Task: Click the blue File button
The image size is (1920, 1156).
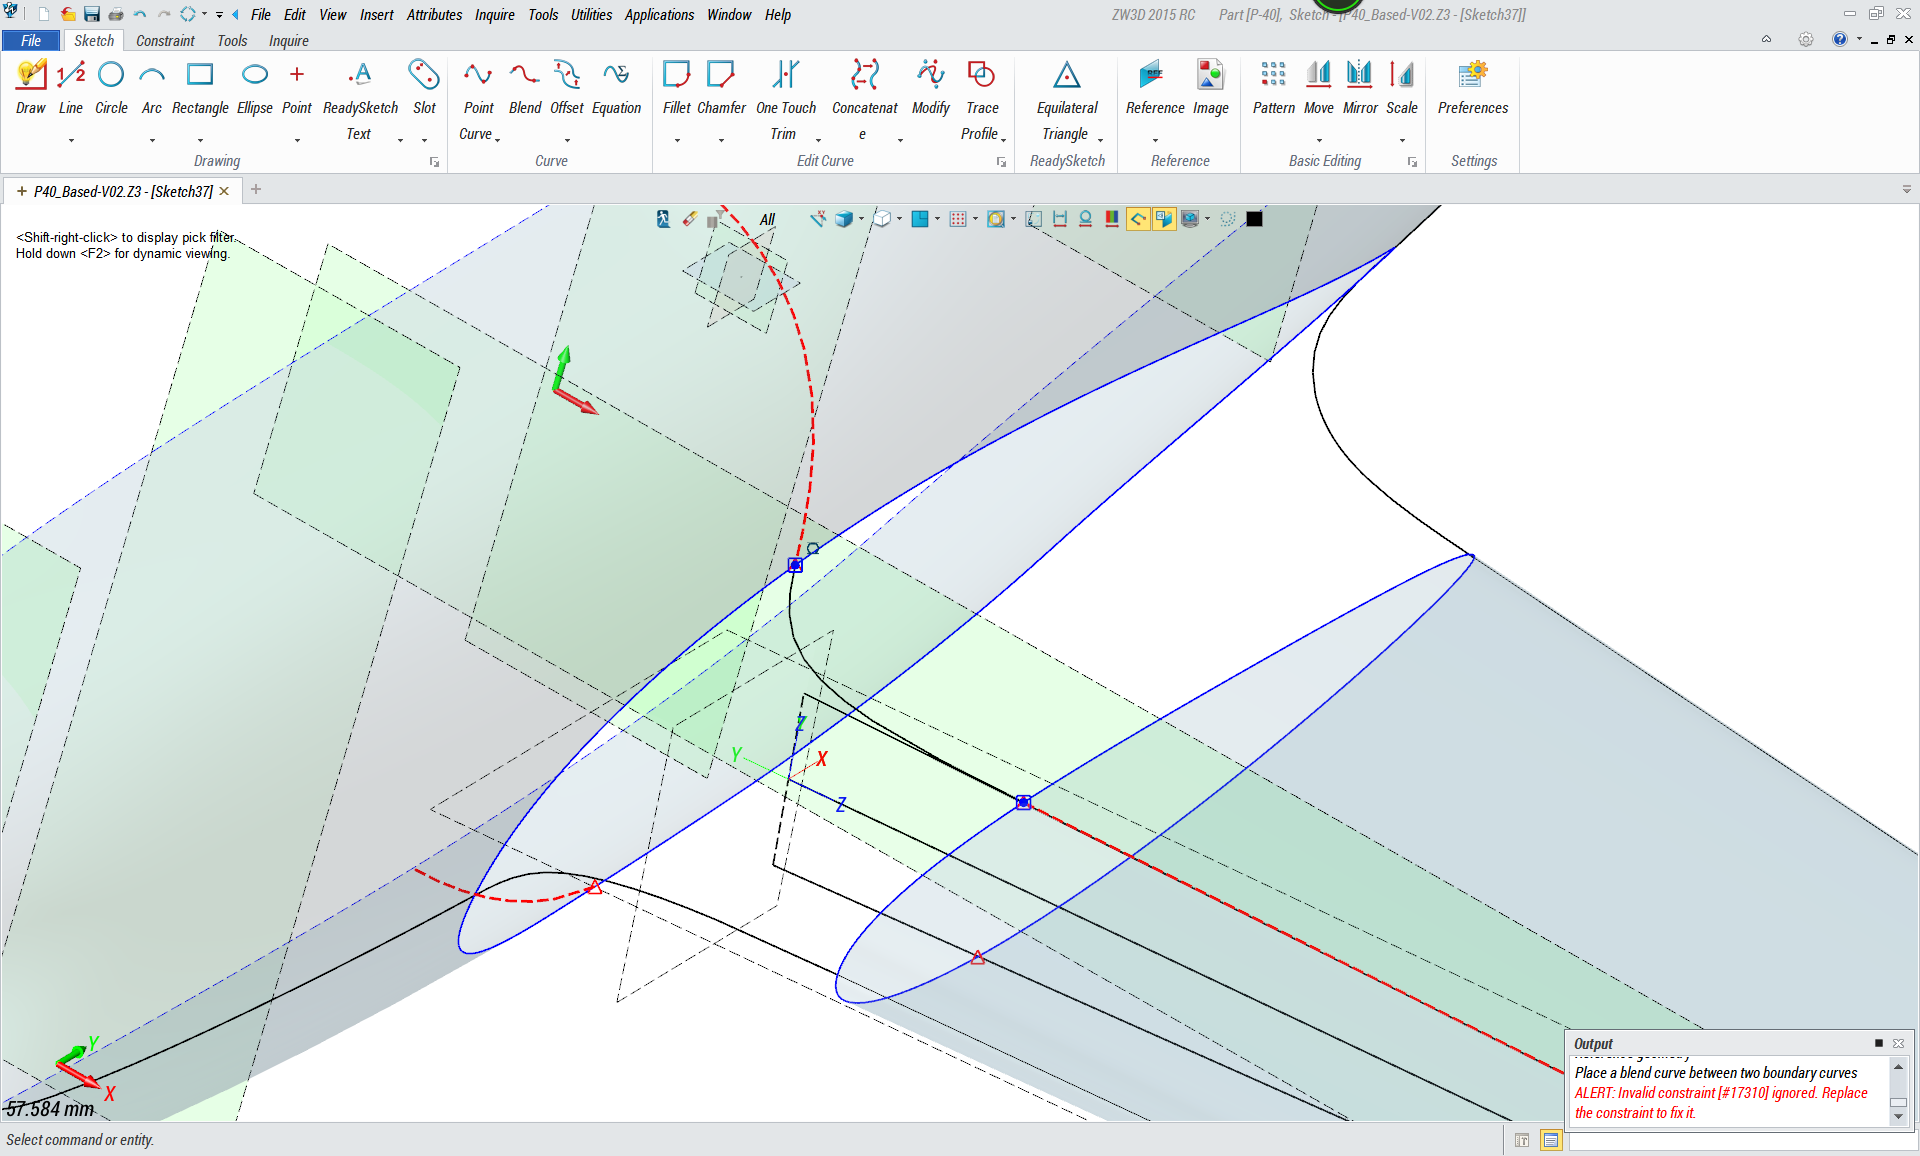Action: (31, 41)
